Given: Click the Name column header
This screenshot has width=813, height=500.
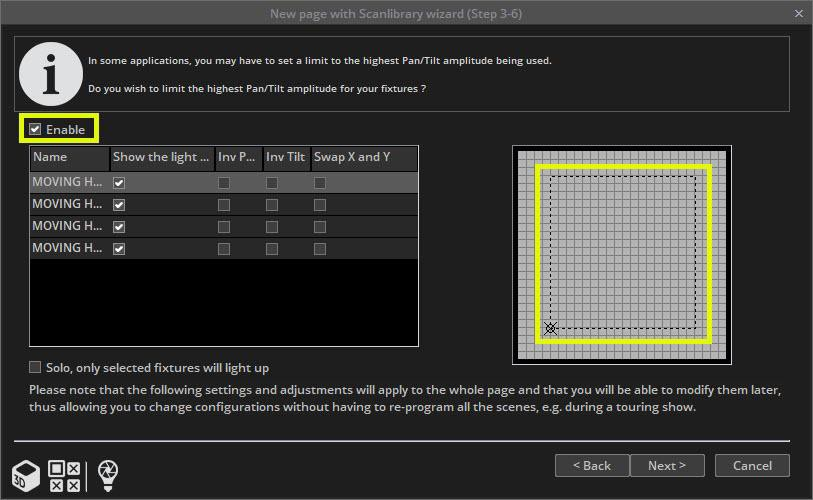Looking at the screenshot, I should (x=69, y=157).
